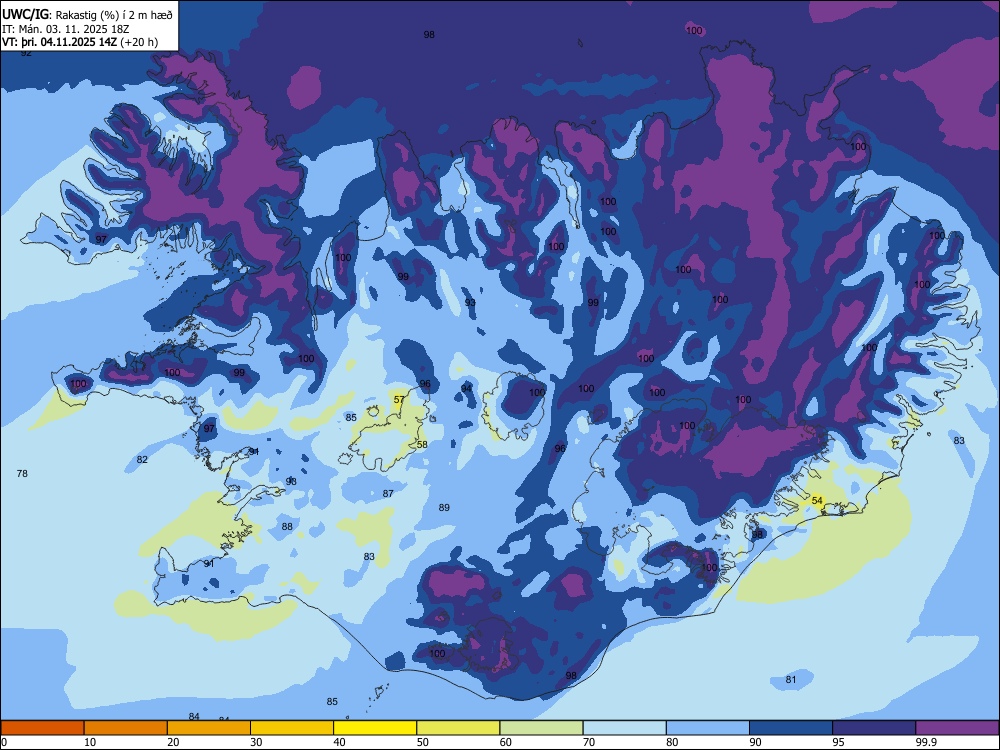Screen dimensions: 1000x750
Task: Click the 'IT: Mán. 03. 11. 2025 18Z' line
Action: coord(66,29)
